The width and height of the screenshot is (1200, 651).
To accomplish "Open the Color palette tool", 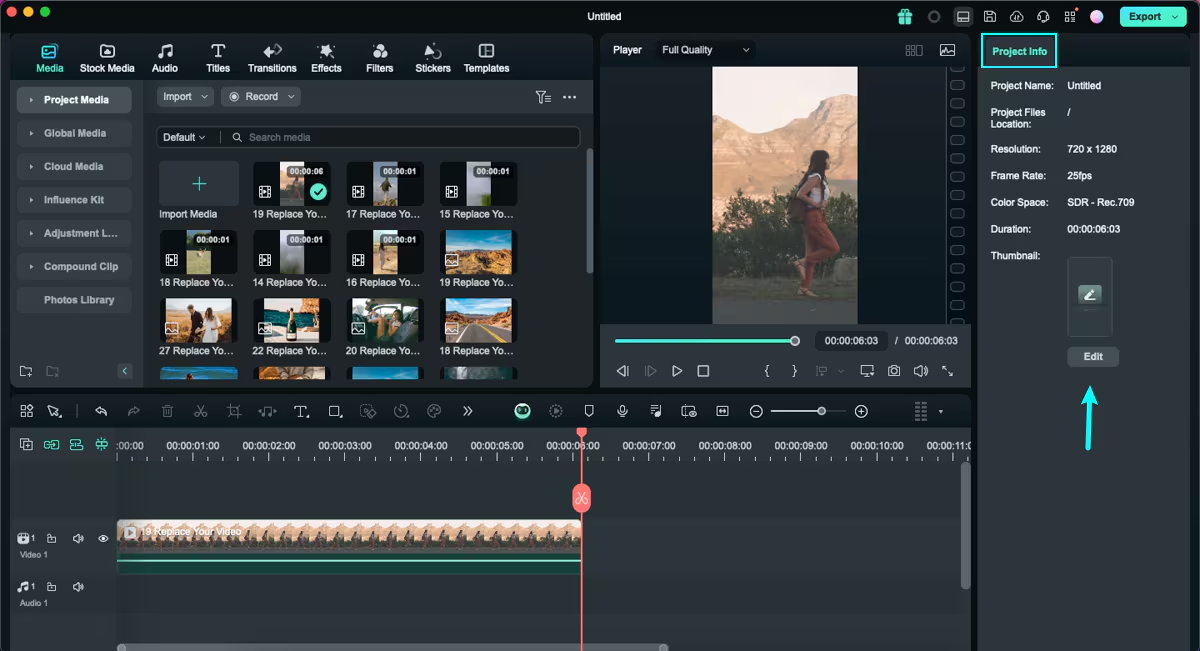I will [x=434, y=411].
